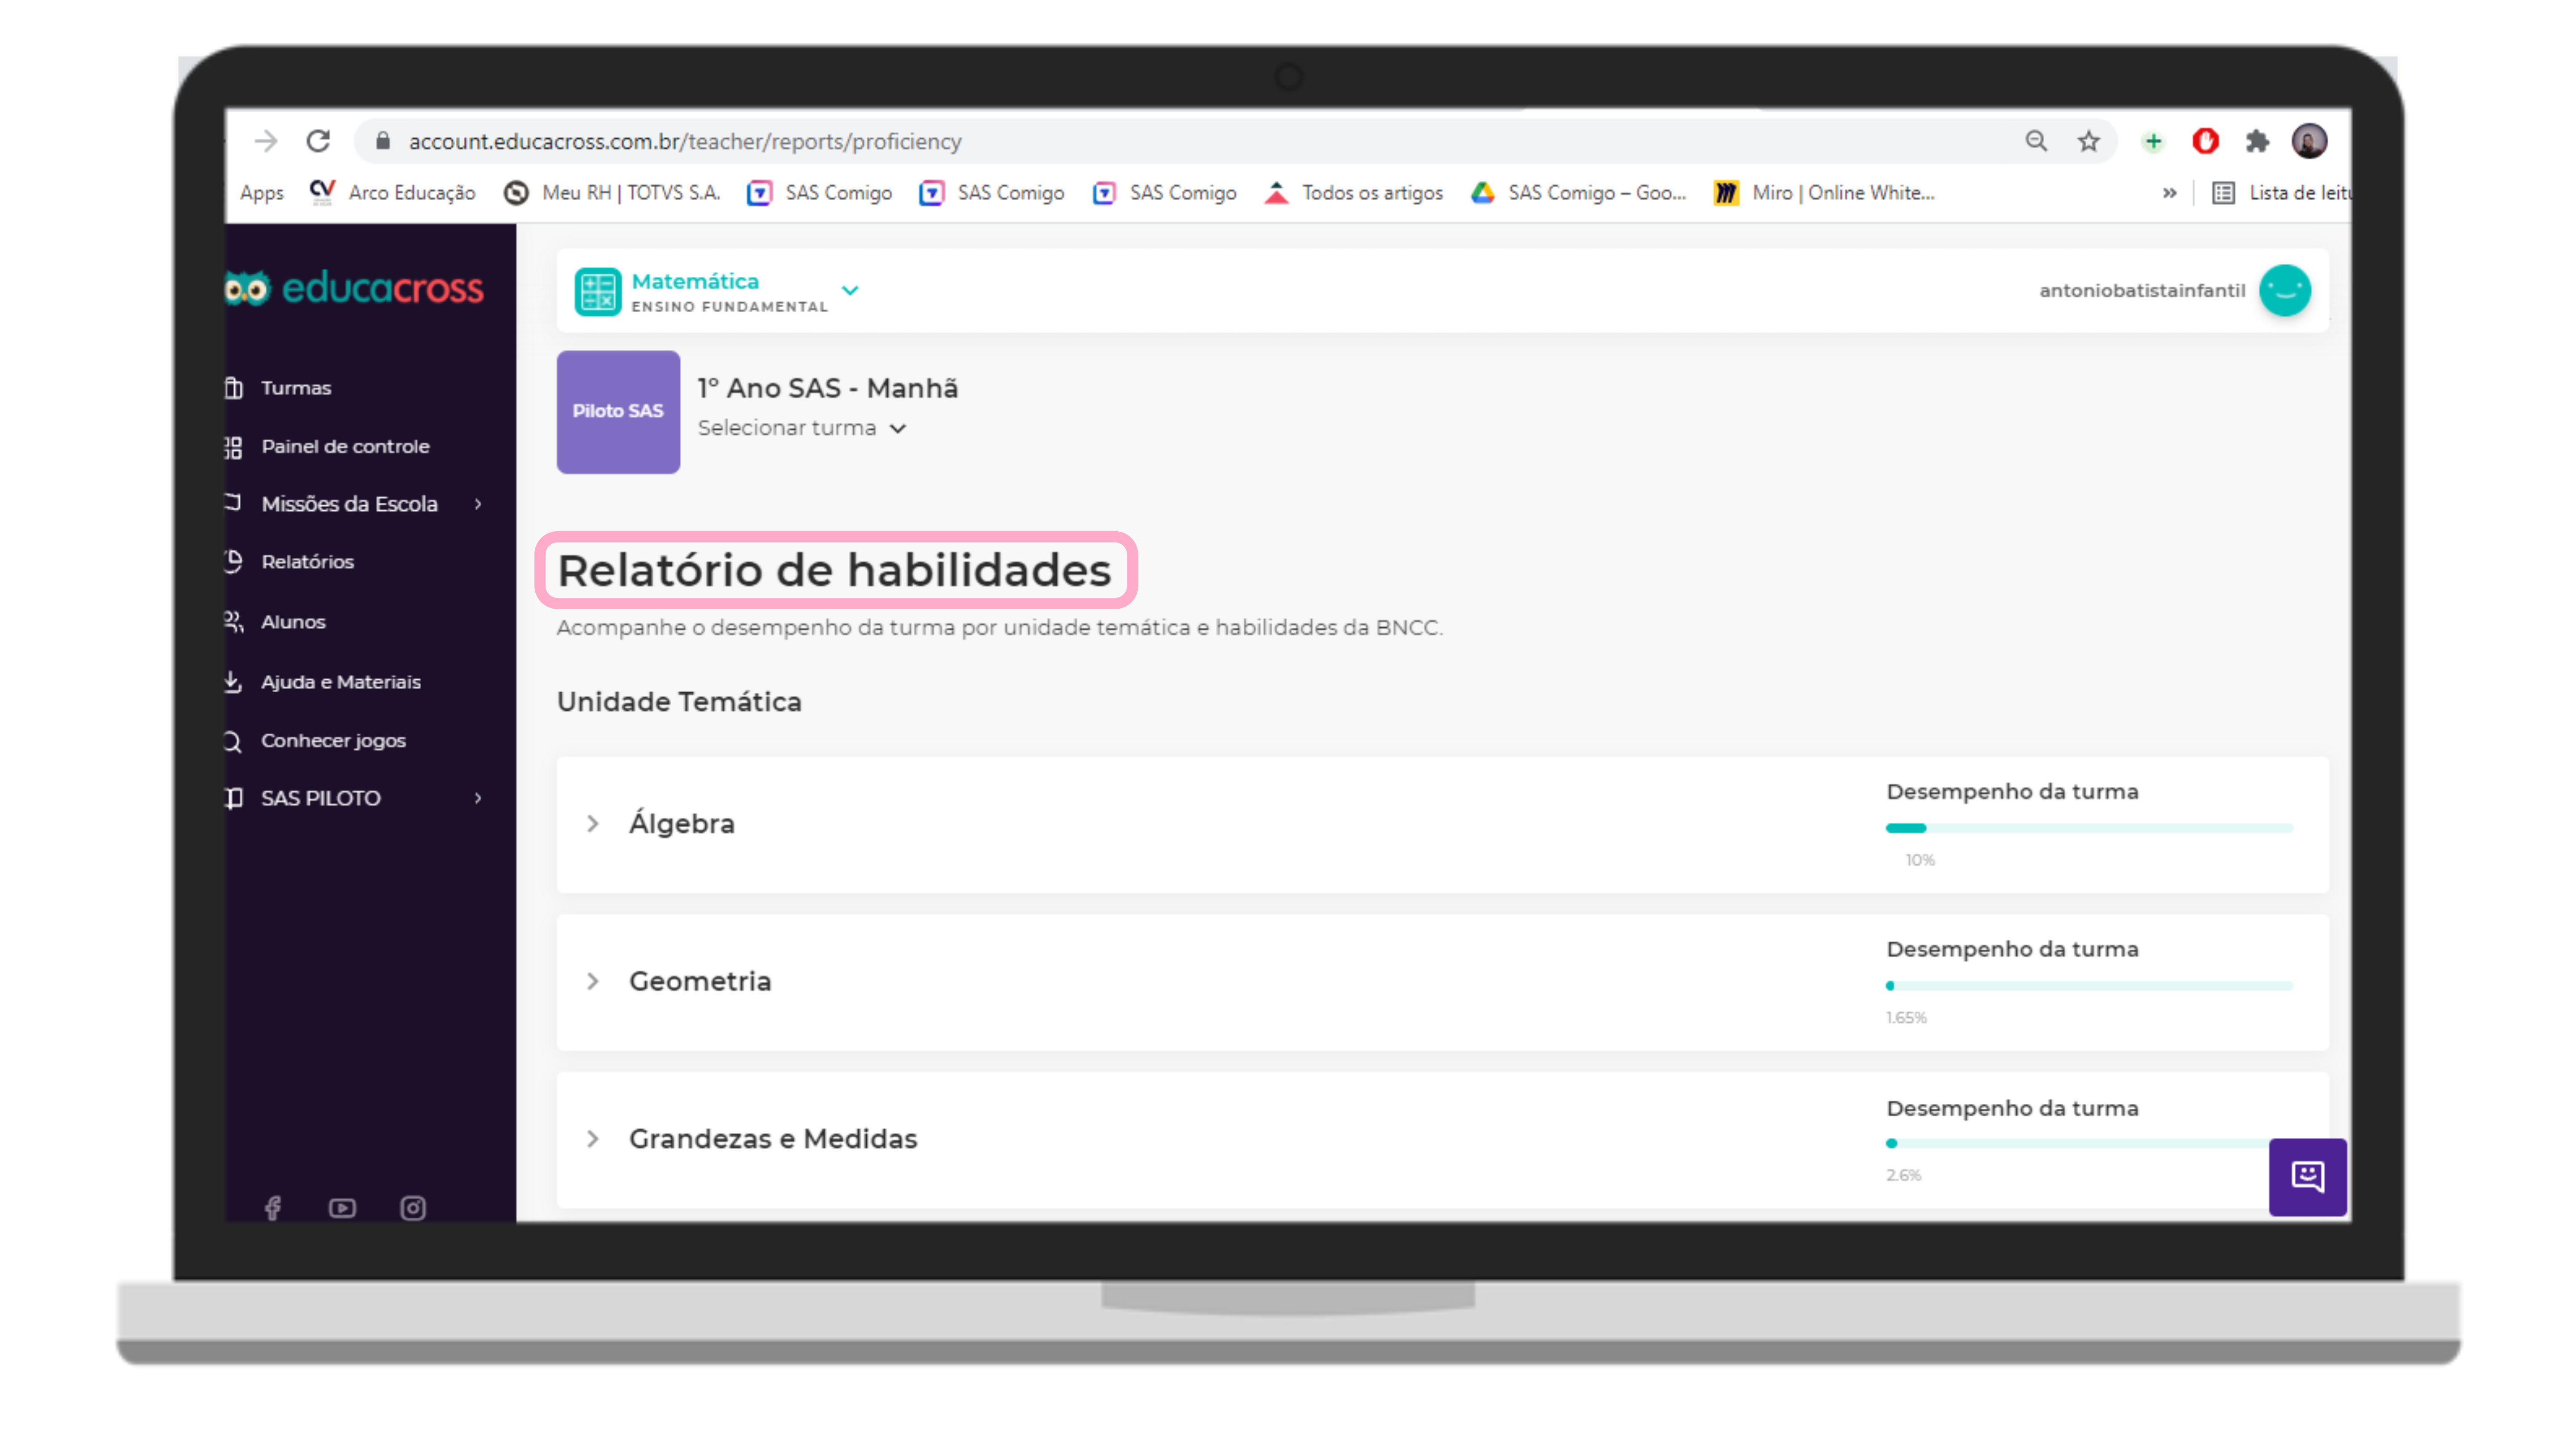
Task: Click the Piloto SAS class tile
Action: pyautogui.click(x=618, y=412)
